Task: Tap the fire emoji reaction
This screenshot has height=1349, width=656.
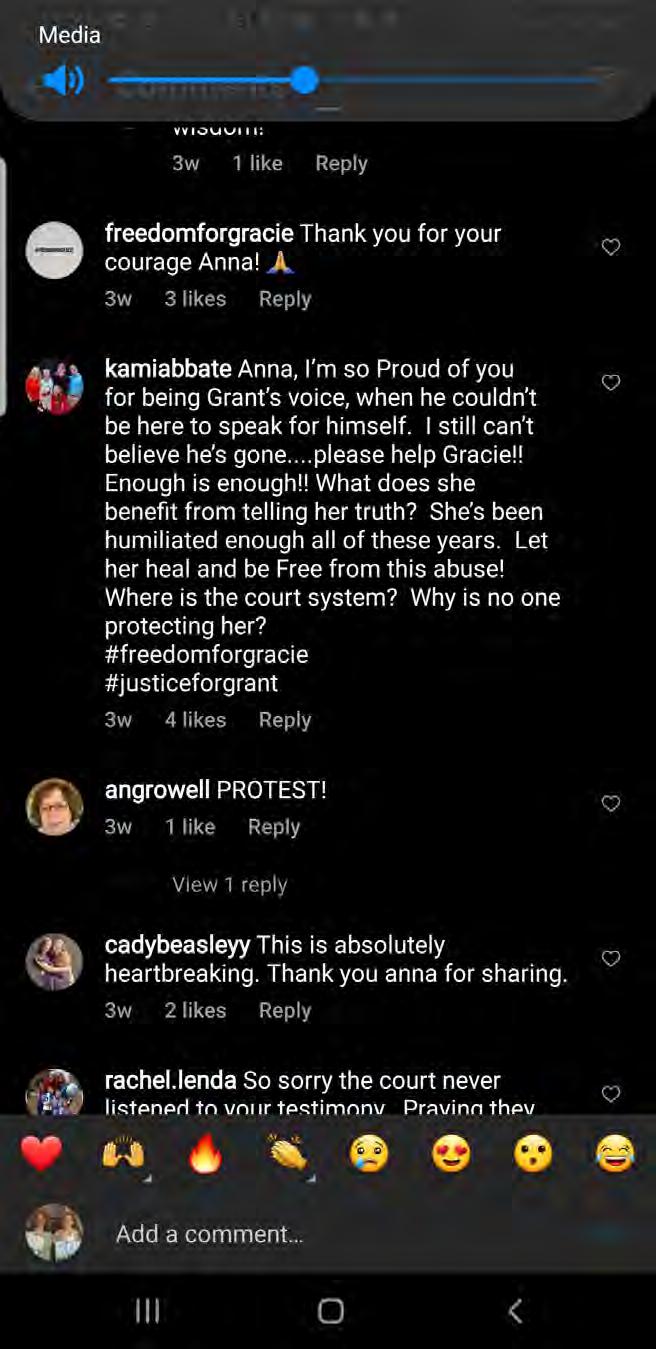Action: tap(206, 1155)
